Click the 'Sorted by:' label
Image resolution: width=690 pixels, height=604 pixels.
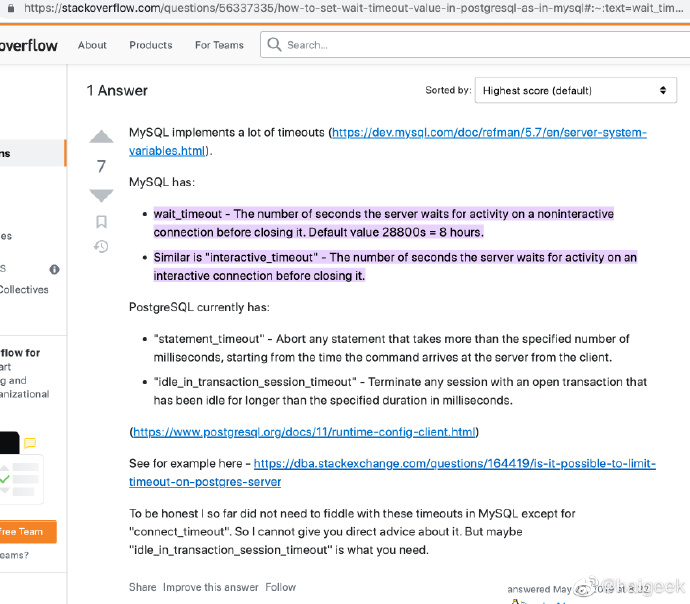tap(448, 90)
